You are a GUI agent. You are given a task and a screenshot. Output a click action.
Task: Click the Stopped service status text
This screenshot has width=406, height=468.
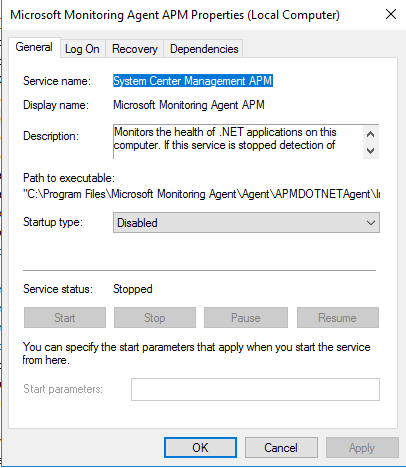click(133, 289)
